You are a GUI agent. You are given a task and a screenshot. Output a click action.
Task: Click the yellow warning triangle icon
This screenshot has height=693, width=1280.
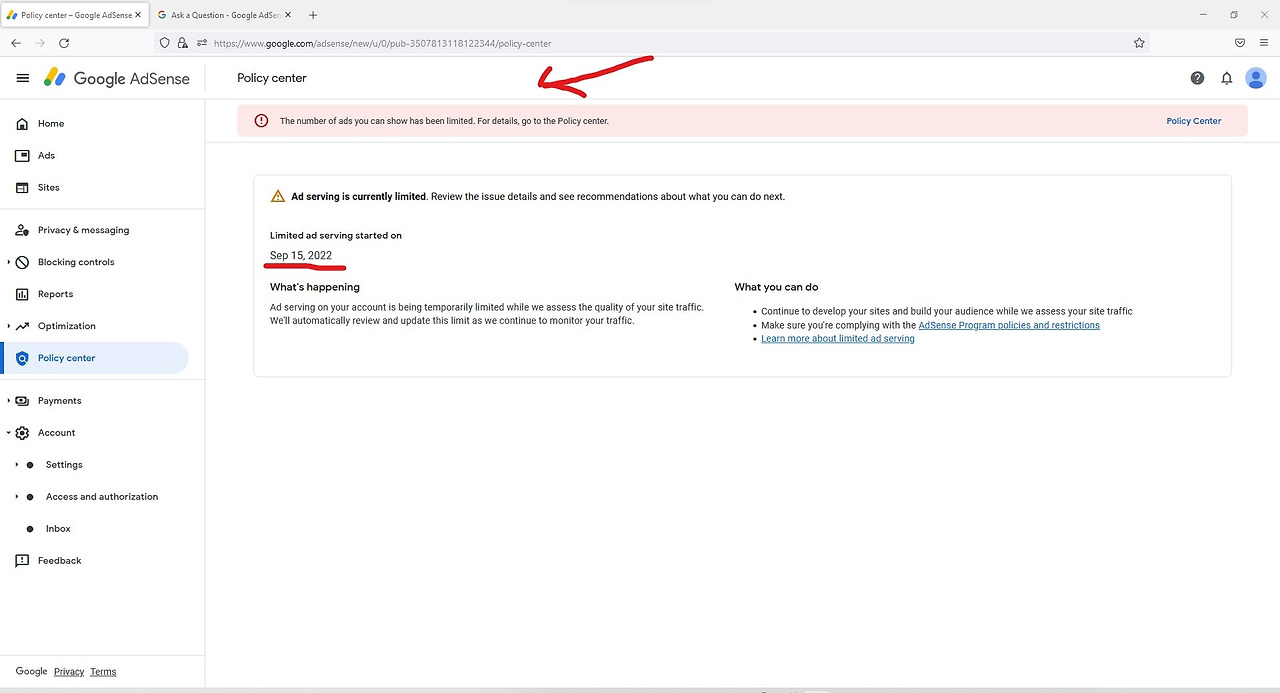[278, 197]
